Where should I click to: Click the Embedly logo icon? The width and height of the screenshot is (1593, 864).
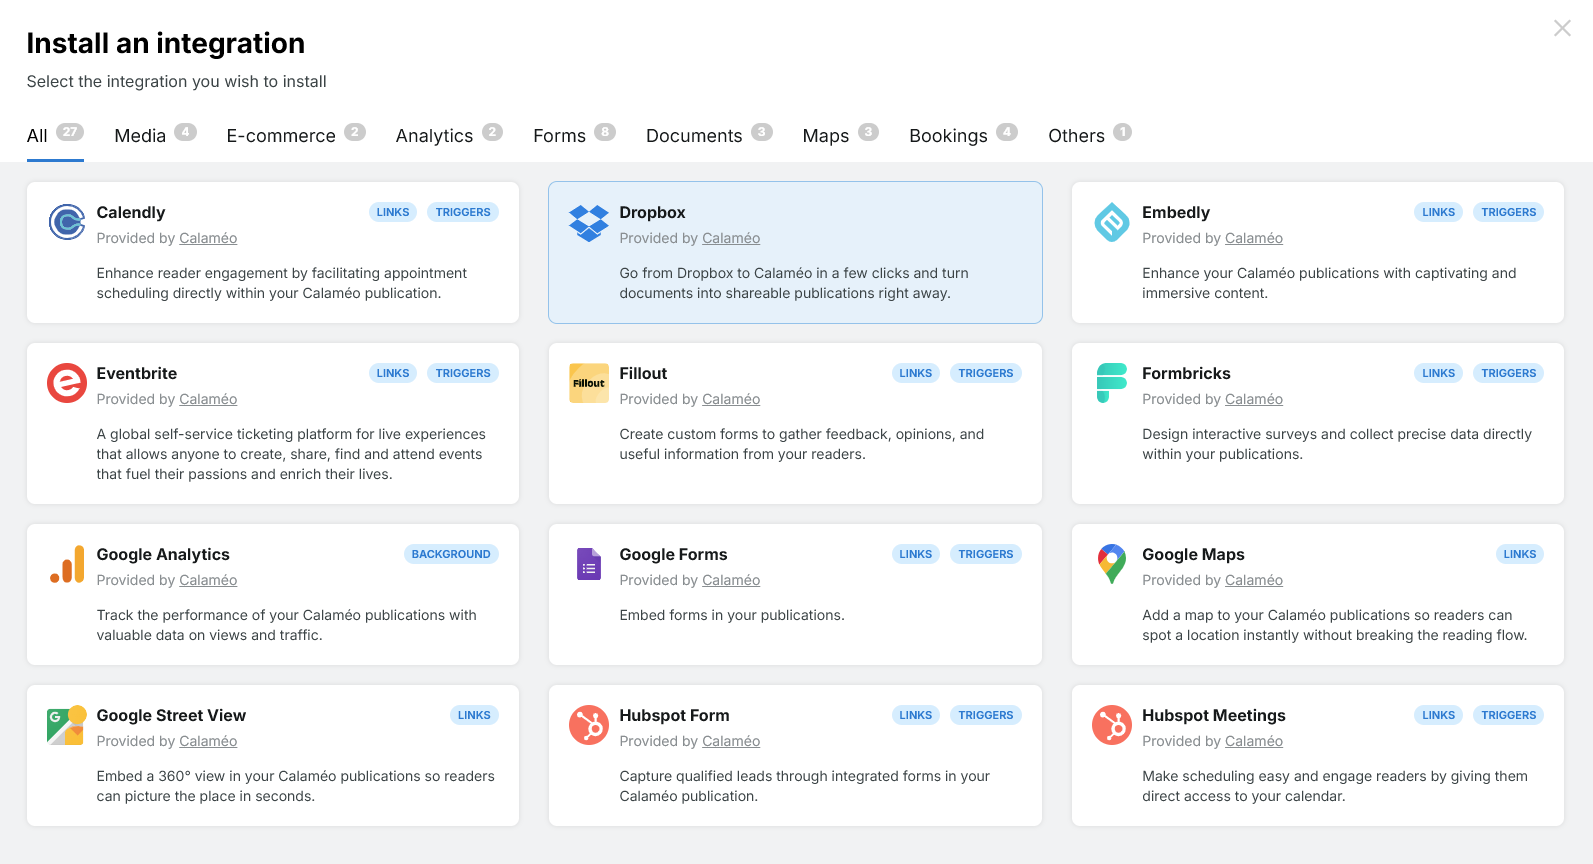1112,222
